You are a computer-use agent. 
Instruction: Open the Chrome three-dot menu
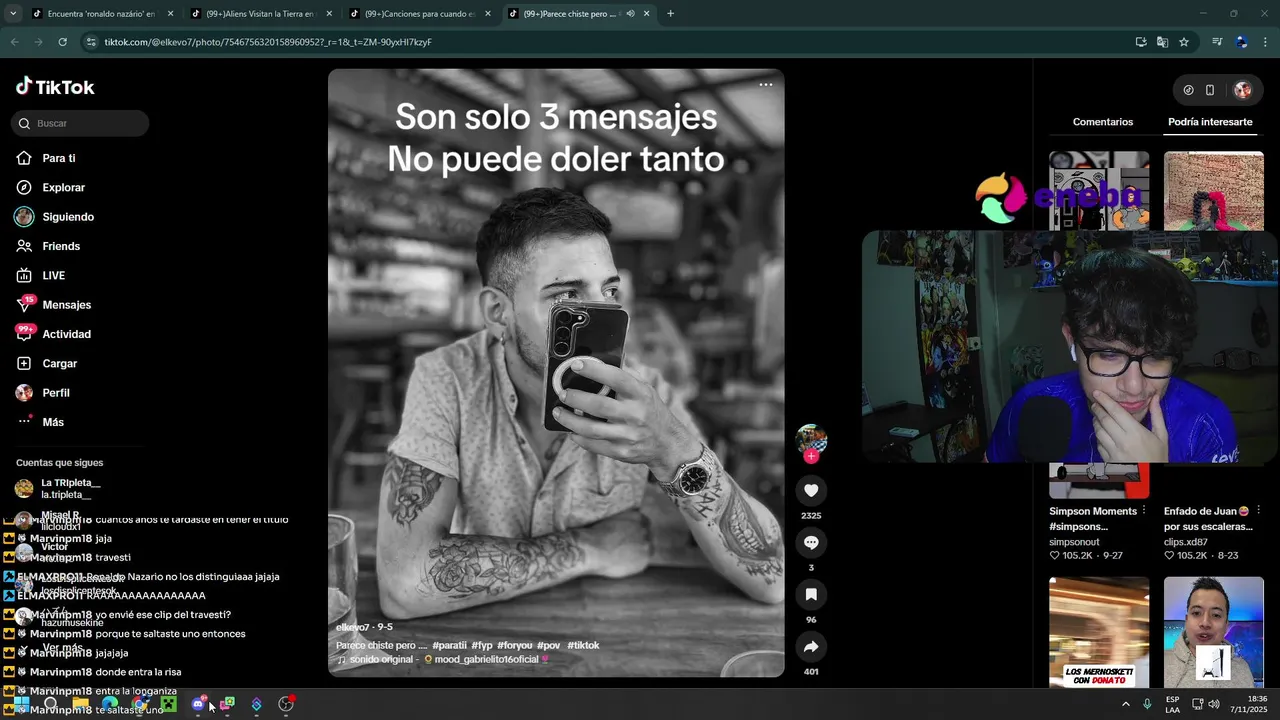[1265, 42]
